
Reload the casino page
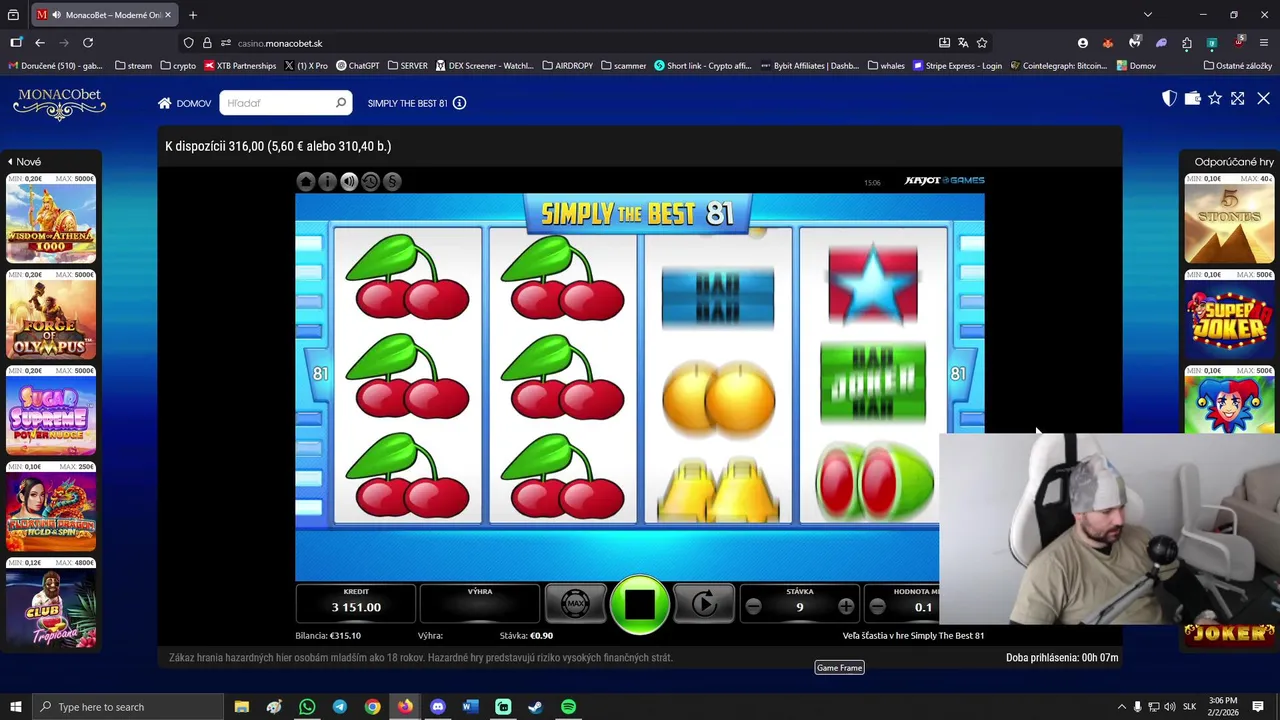click(x=88, y=43)
